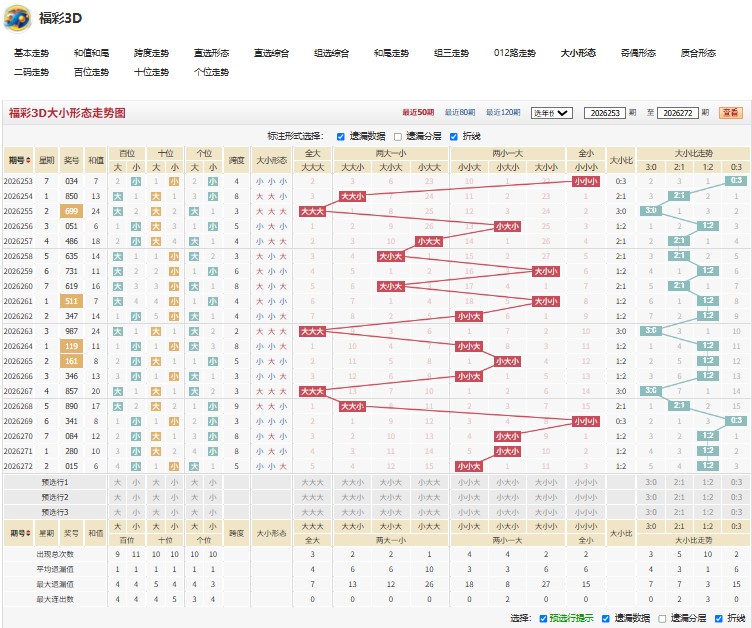Click the 查看 button
752x628 pixels.
coord(730,113)
